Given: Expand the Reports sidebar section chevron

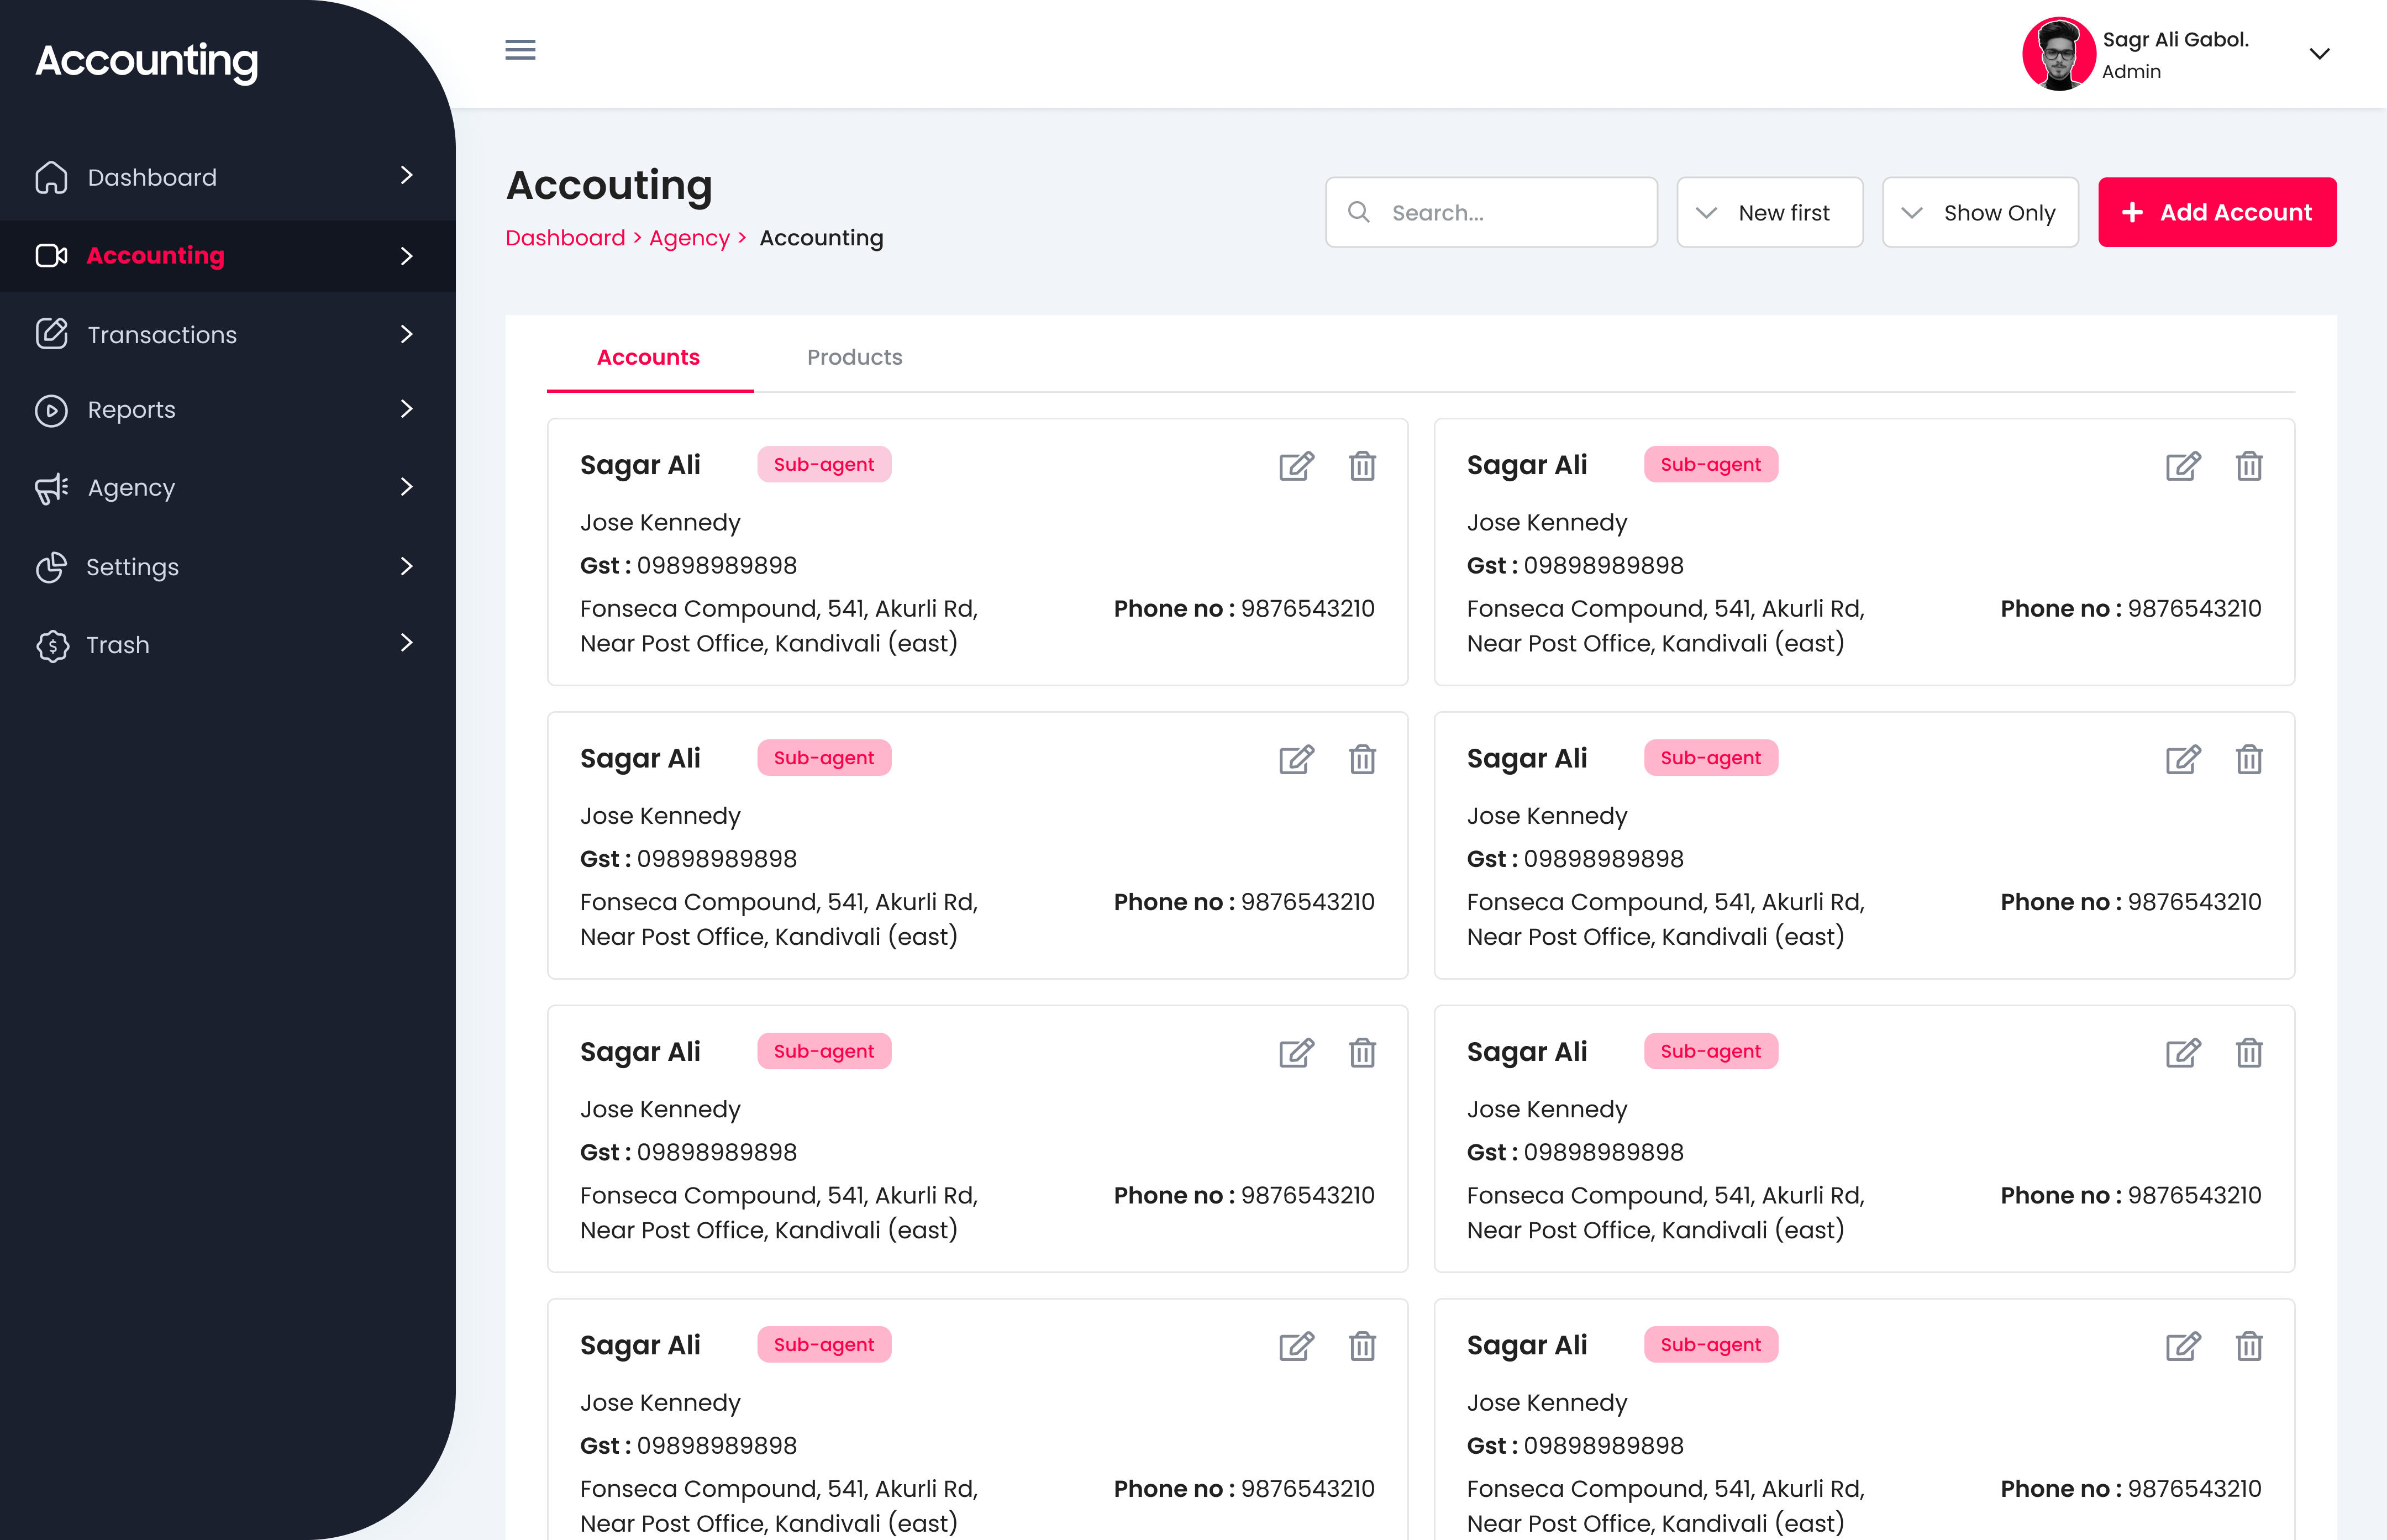Looking at the screenshot, I should coord(405,410).
